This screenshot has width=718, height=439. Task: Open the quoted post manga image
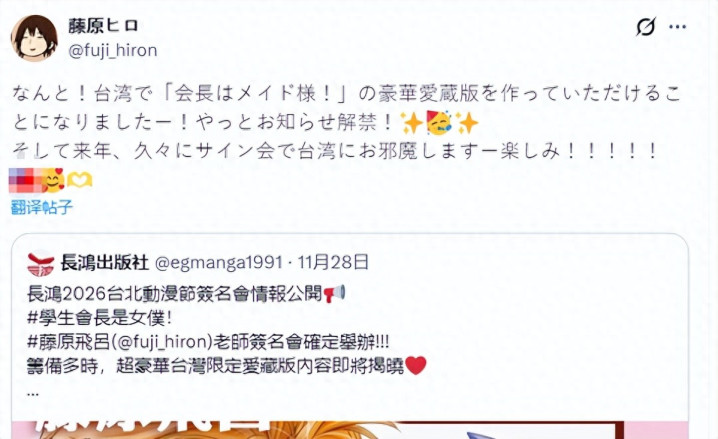[350, 430]
